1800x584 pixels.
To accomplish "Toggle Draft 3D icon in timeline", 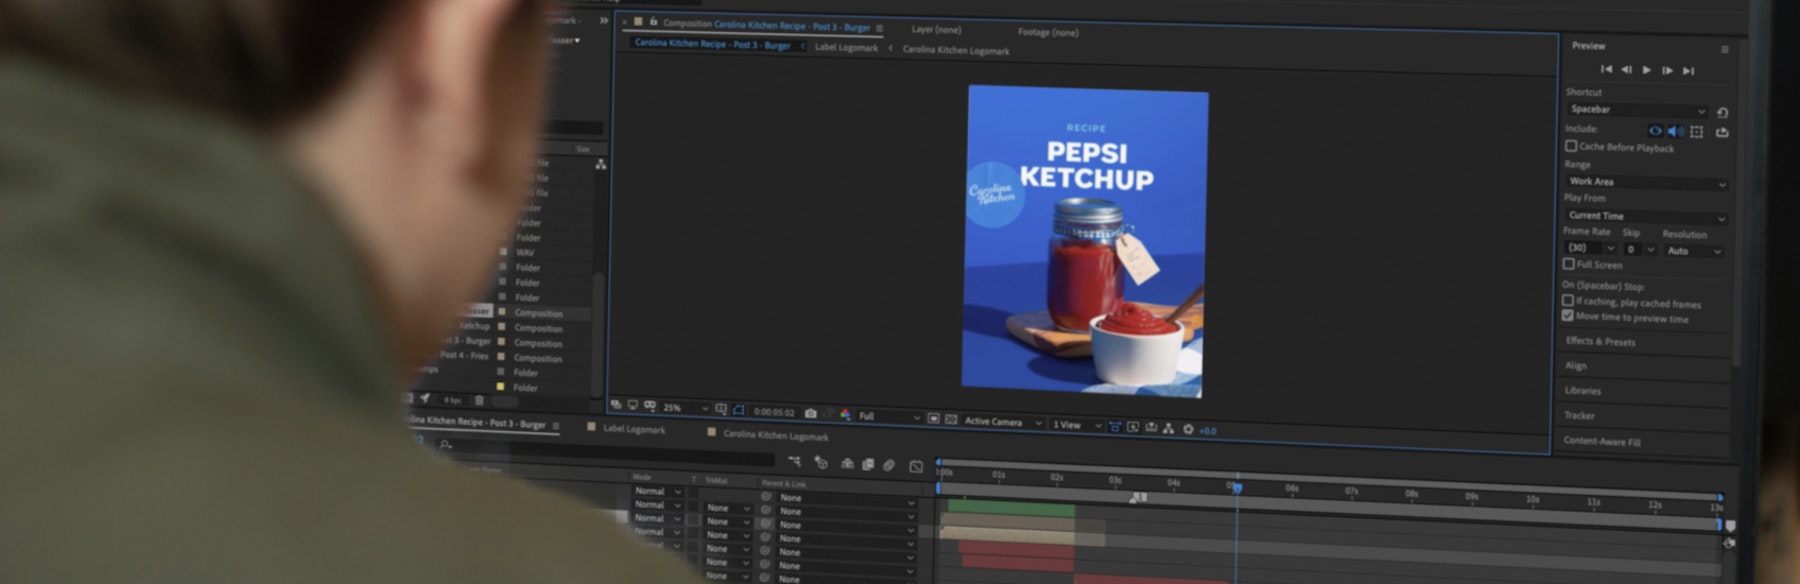I will 821,462.
